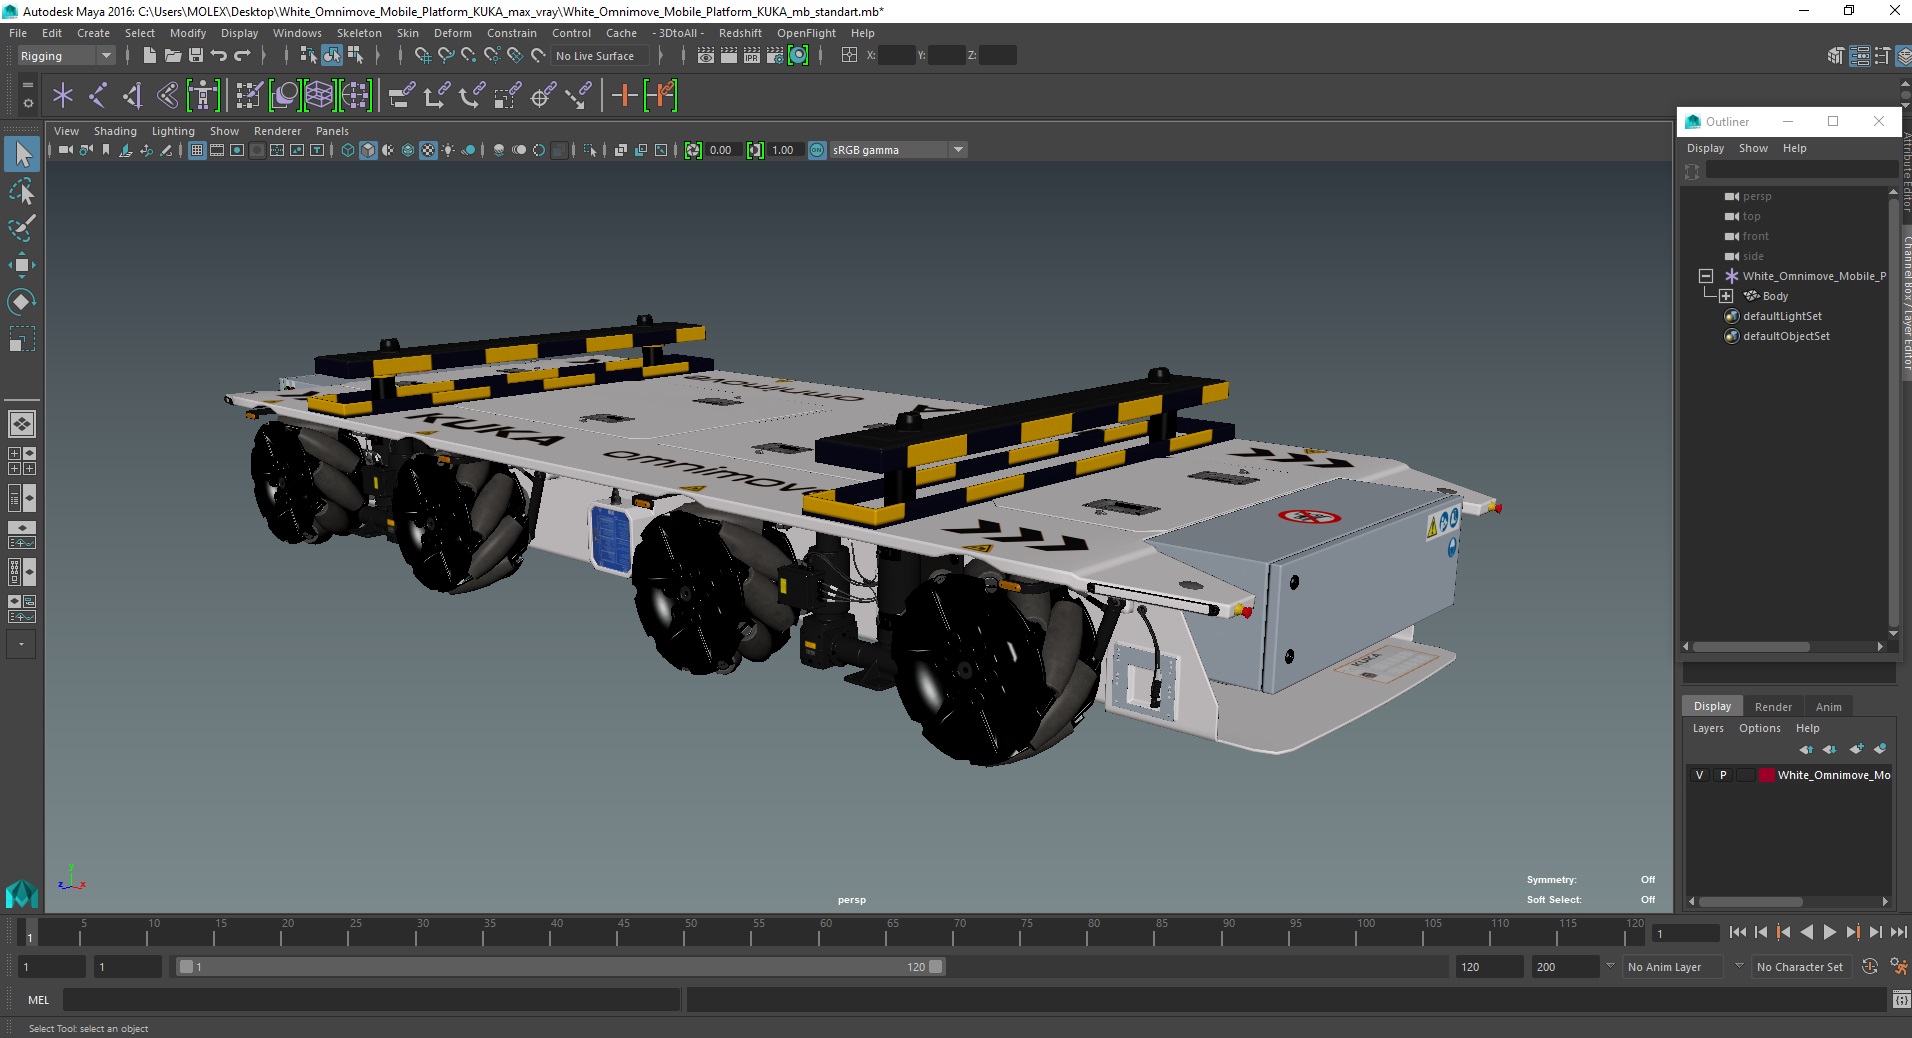Select the Create Joint tool
Viewport: 1912px width, 1038px height.
(98, 96)
